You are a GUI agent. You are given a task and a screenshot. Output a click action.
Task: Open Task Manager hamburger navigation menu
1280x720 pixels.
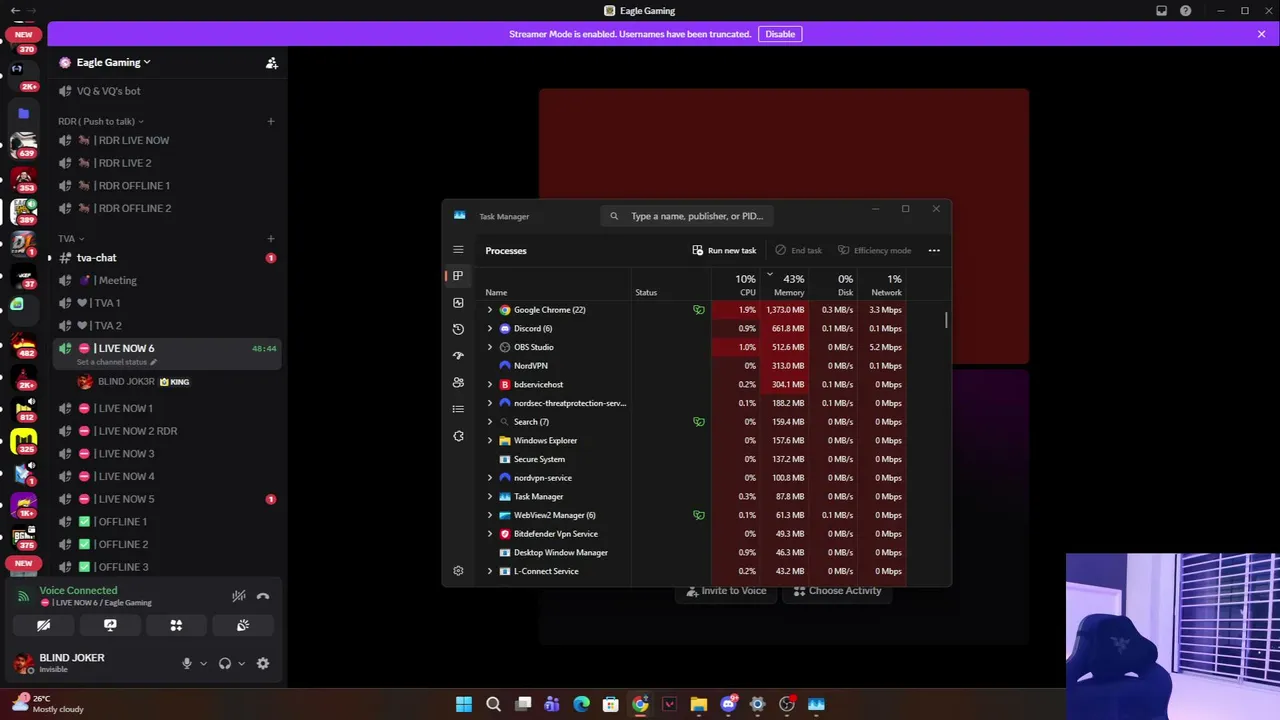[x=458, y=250]
